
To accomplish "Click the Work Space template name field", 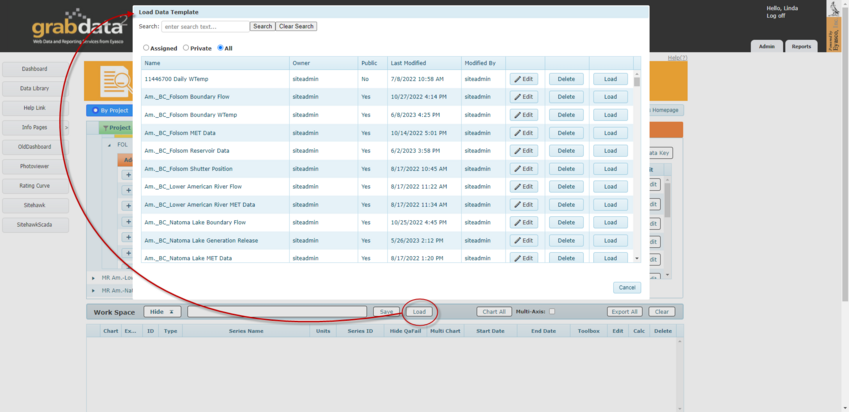I will point(277,312).
